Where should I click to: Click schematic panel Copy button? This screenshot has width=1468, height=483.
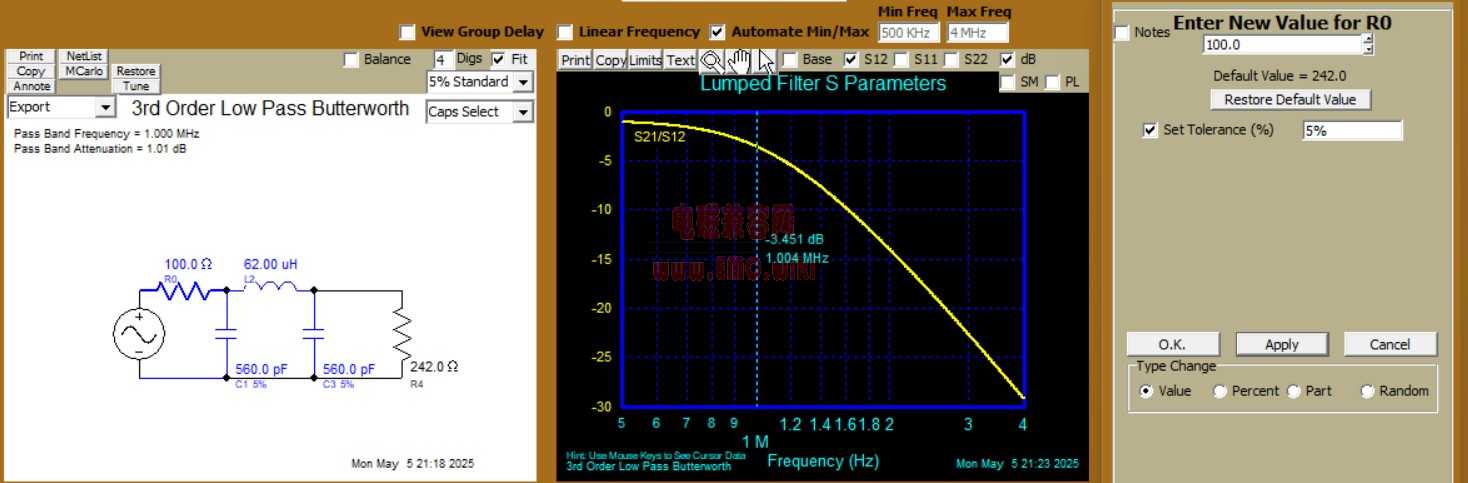click(31, 71)
